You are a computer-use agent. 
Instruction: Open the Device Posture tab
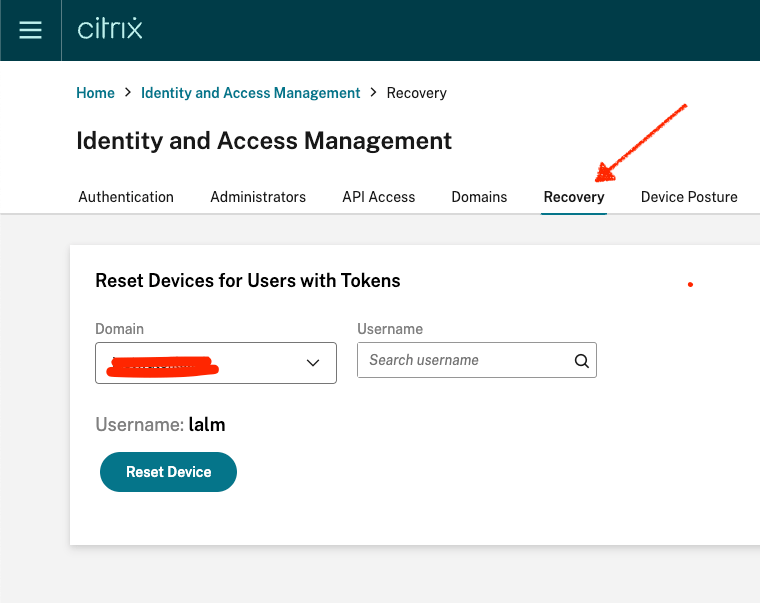pos(689,197)
